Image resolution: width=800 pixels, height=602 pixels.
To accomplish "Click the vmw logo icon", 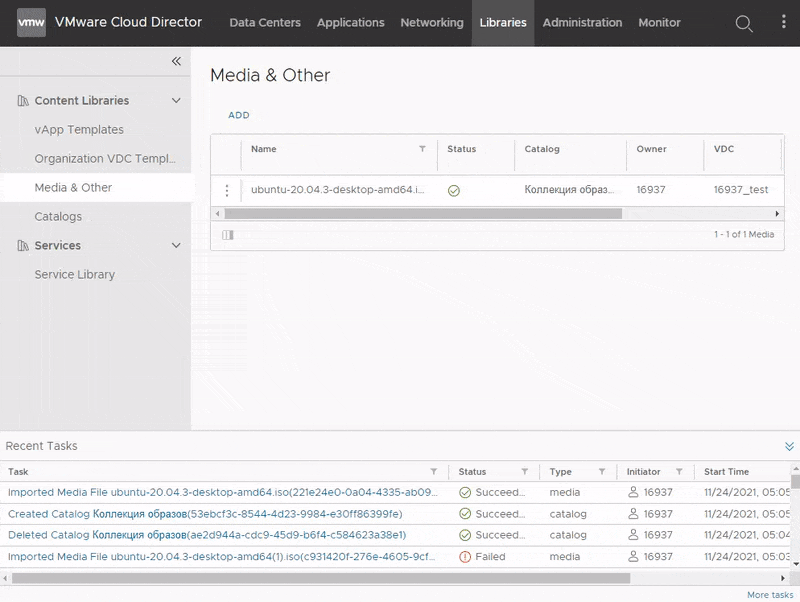I will click(x=31, y=22).
